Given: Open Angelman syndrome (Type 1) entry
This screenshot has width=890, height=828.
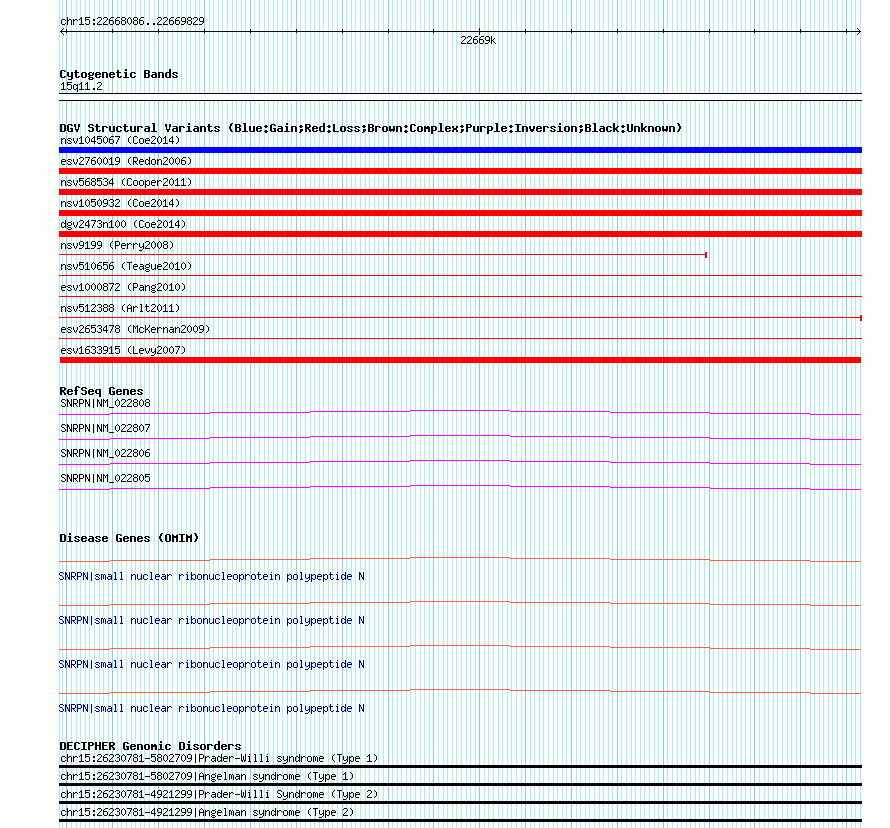Looking at the screenshot, I should [207, 776].
